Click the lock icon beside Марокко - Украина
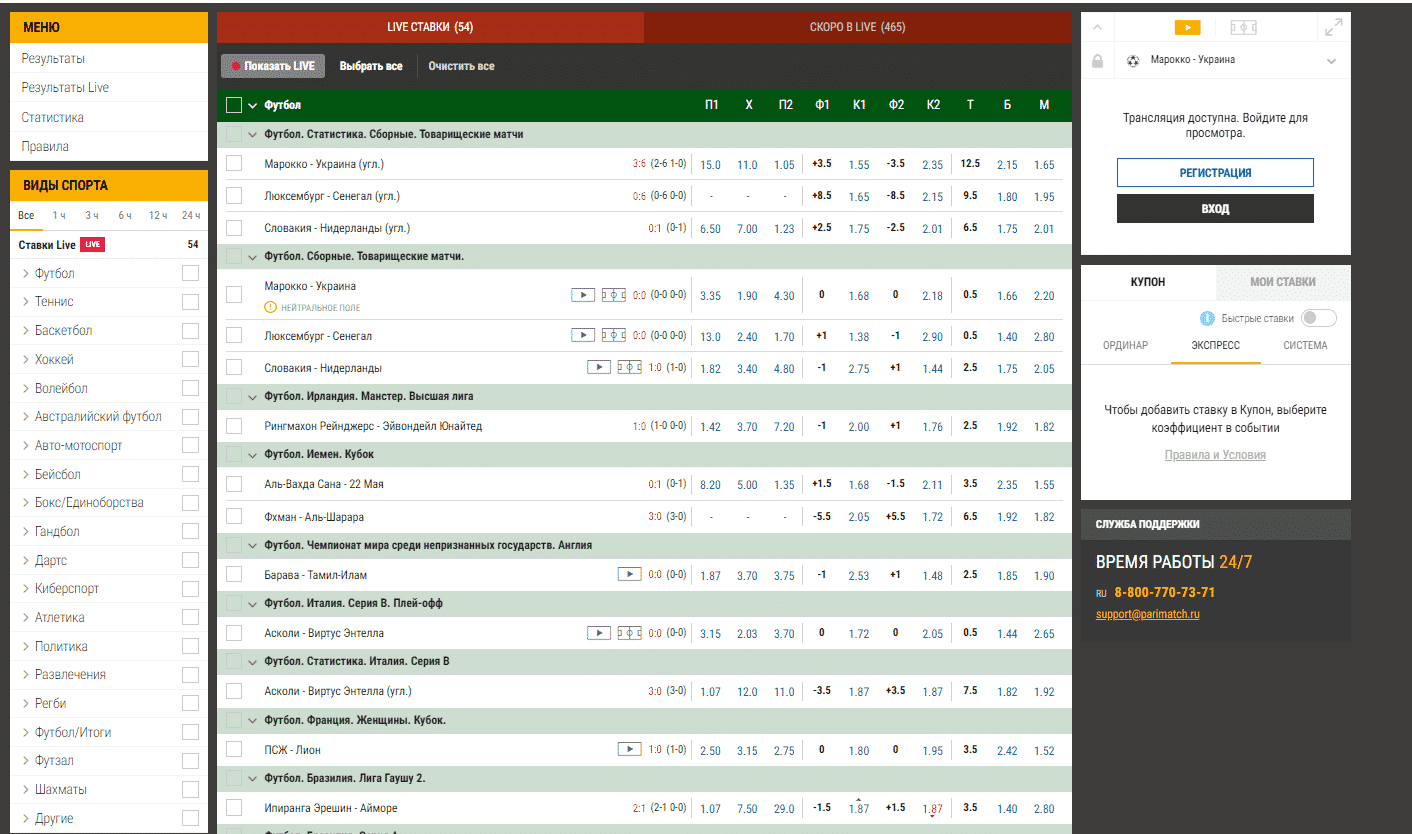The width and height of the screenshot is (1412, 834). point(1098,61)
